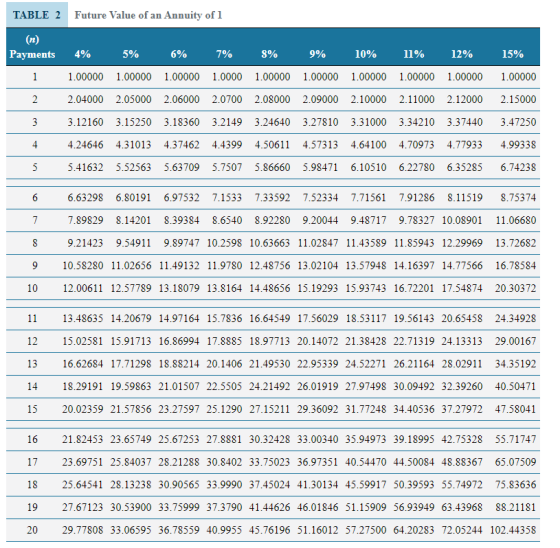Viewport: 560px width, 548px height.
Task: Select the 9% column header
Action: [x=318, y=54]
